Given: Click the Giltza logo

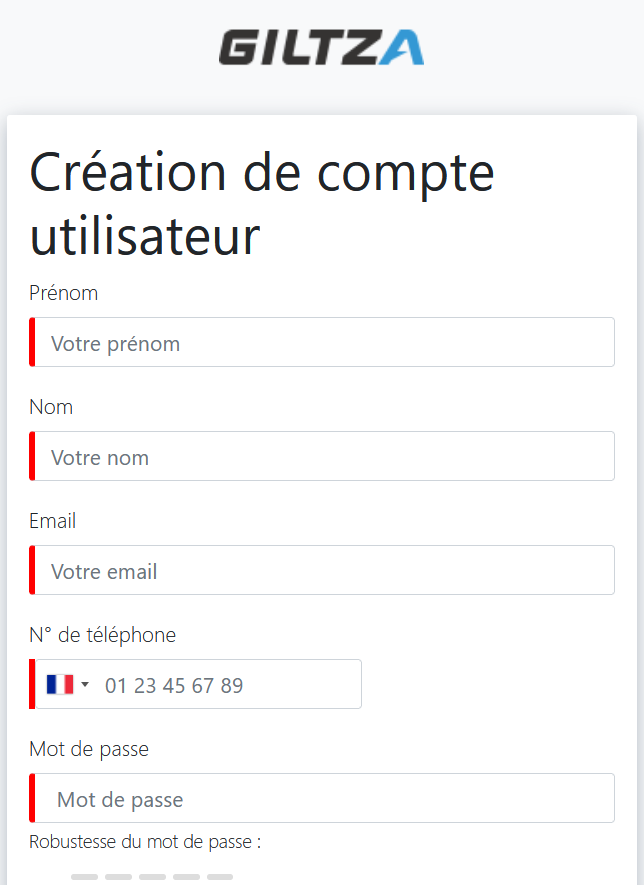Looking at the screenshot, I should pos(321,48).
